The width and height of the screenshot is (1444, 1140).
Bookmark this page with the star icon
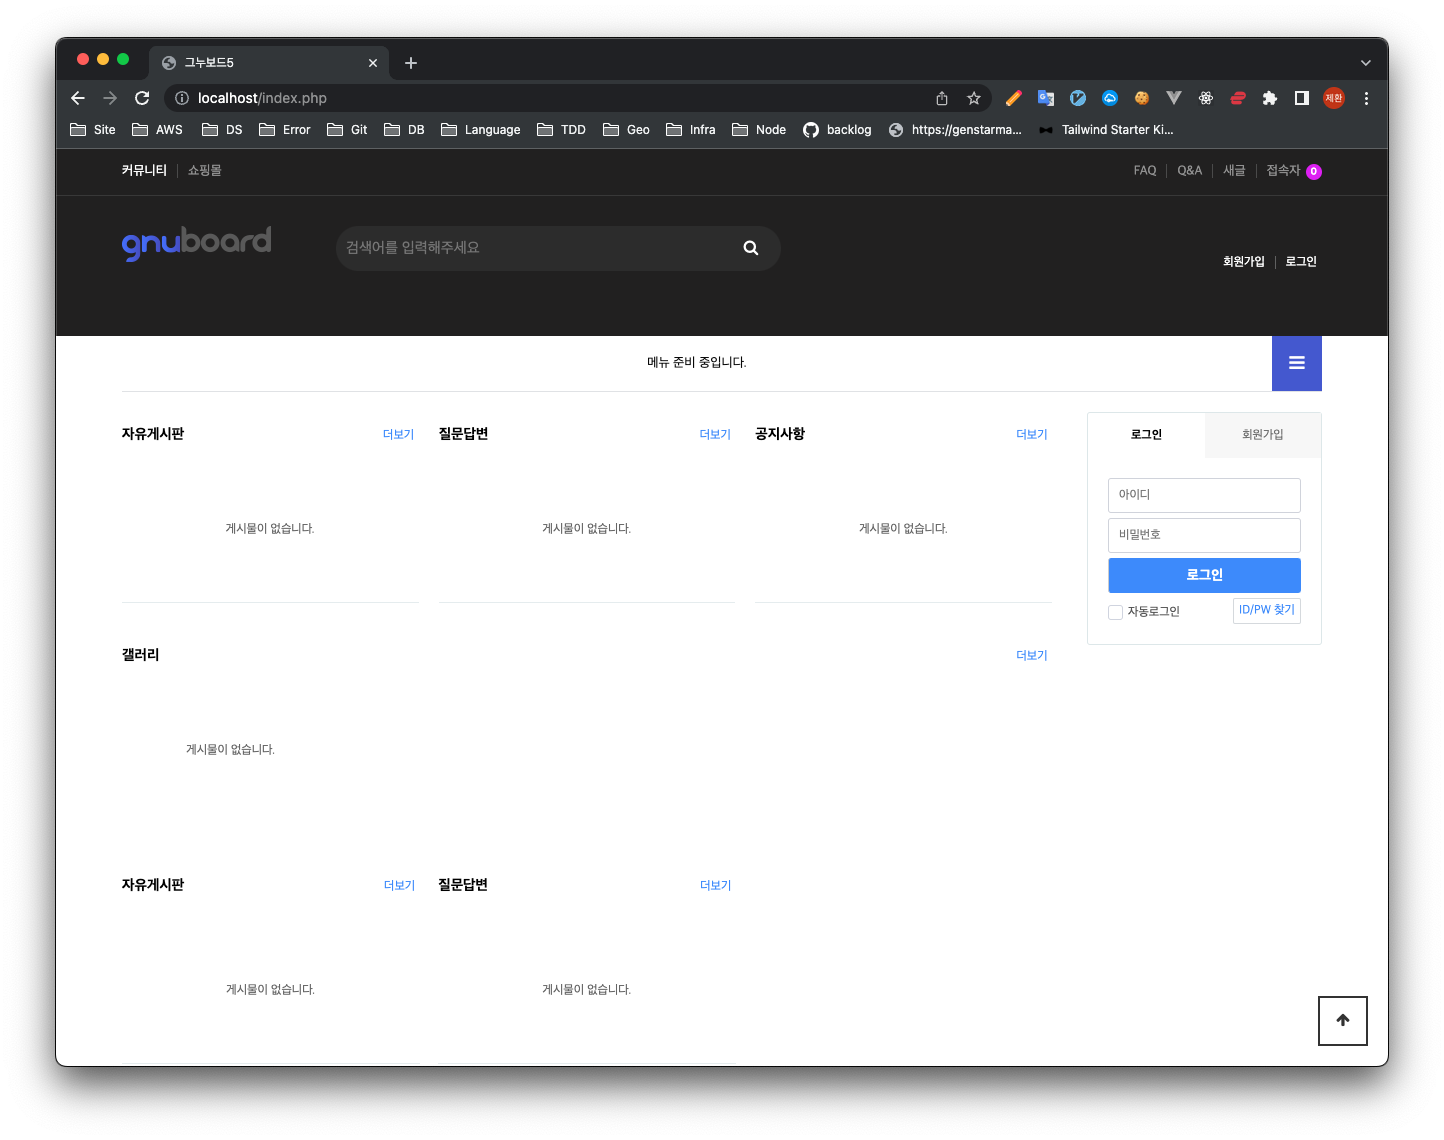click(x=974, y=98)
